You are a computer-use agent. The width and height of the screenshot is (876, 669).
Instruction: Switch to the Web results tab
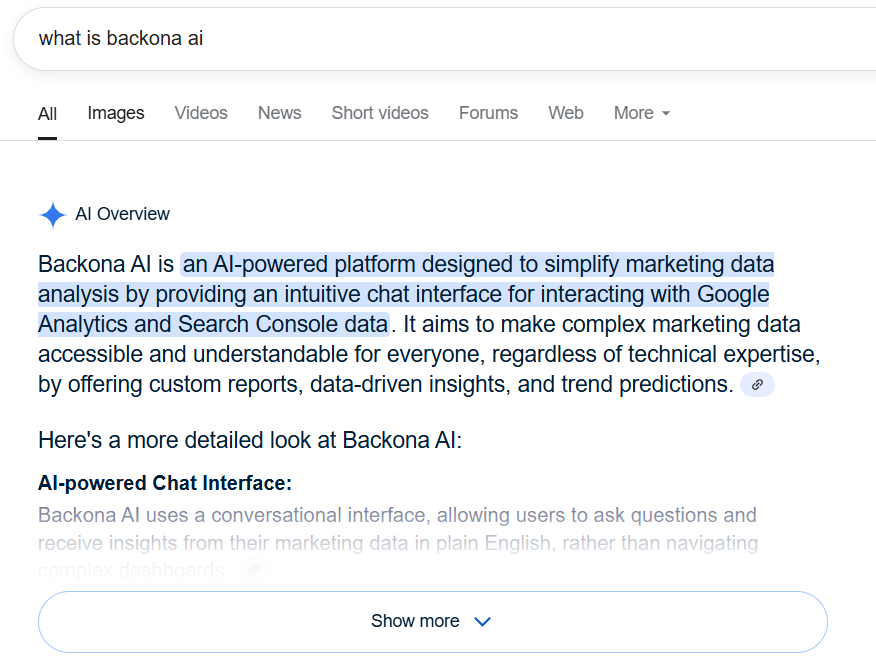(565, 113)
